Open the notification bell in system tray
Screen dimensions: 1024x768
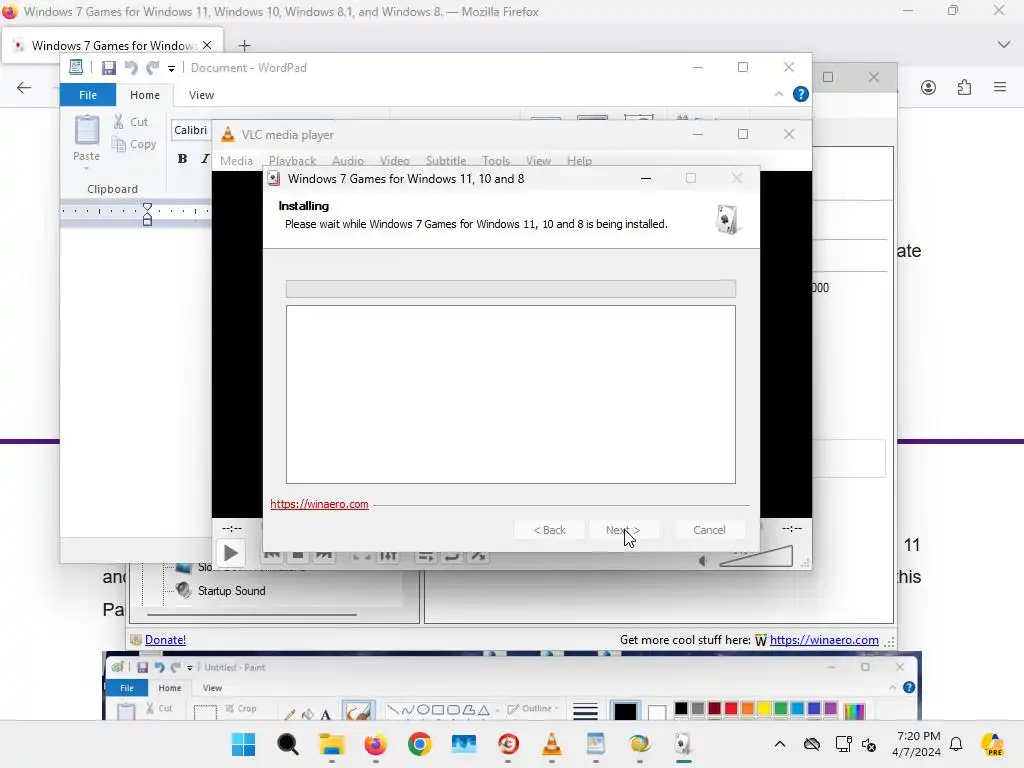pos(956,744)
